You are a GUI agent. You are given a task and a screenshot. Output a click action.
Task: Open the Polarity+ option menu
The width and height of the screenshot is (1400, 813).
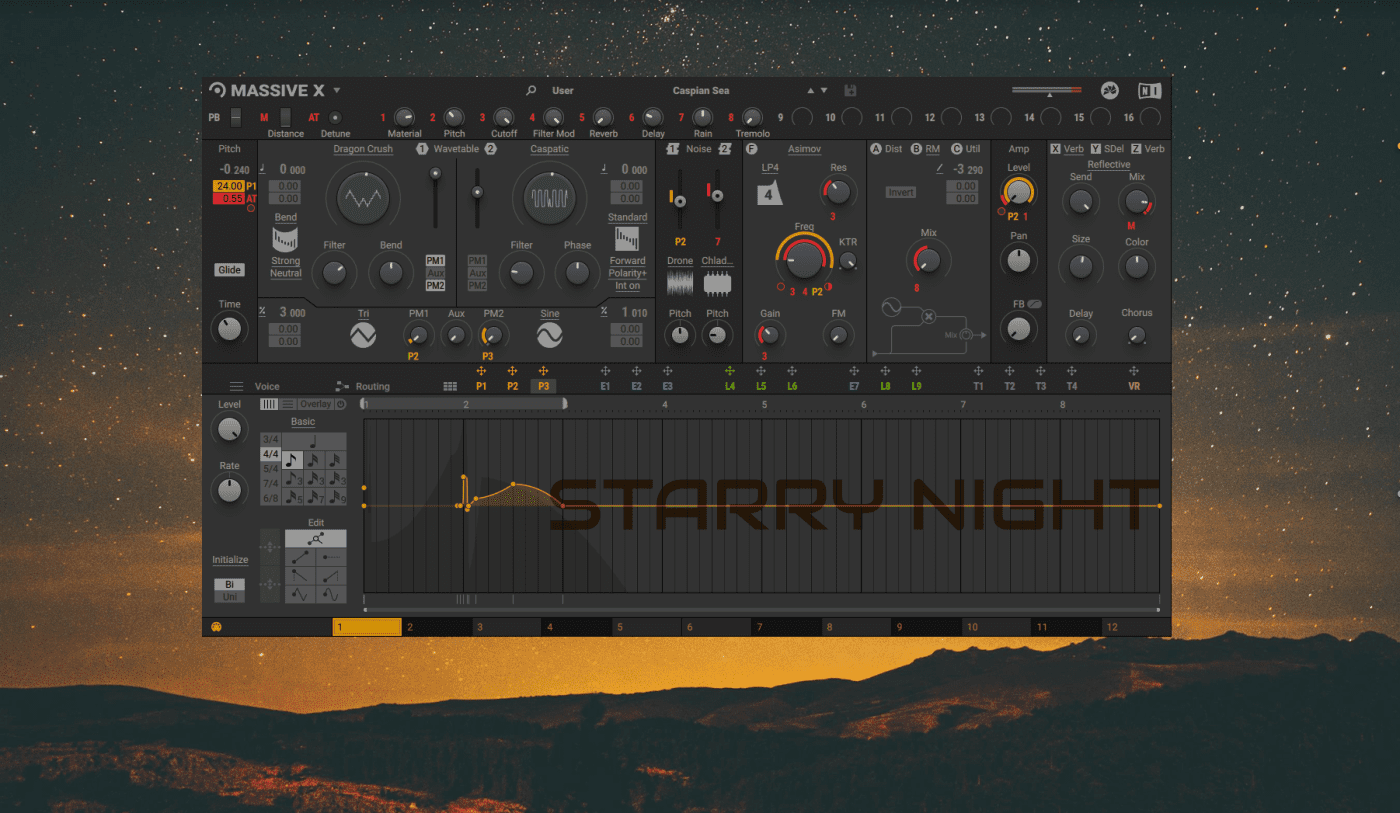pos(627,273)
